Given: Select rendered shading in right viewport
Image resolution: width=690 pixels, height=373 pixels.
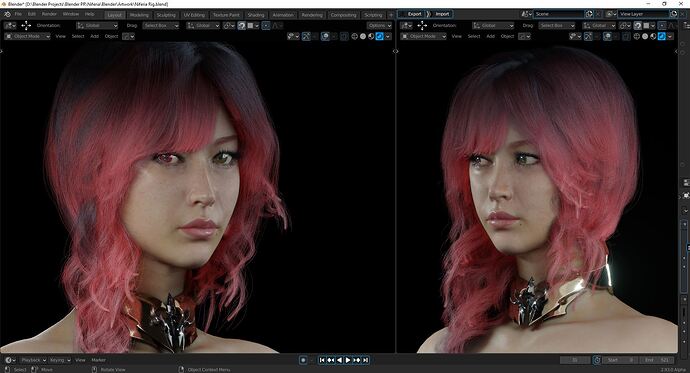Looking at the screenshot, I should 661,36.
